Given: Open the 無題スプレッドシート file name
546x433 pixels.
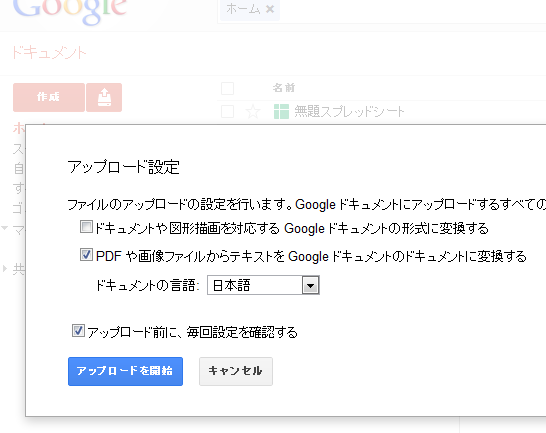Looking at the screenshot, I should click(349, 112).
